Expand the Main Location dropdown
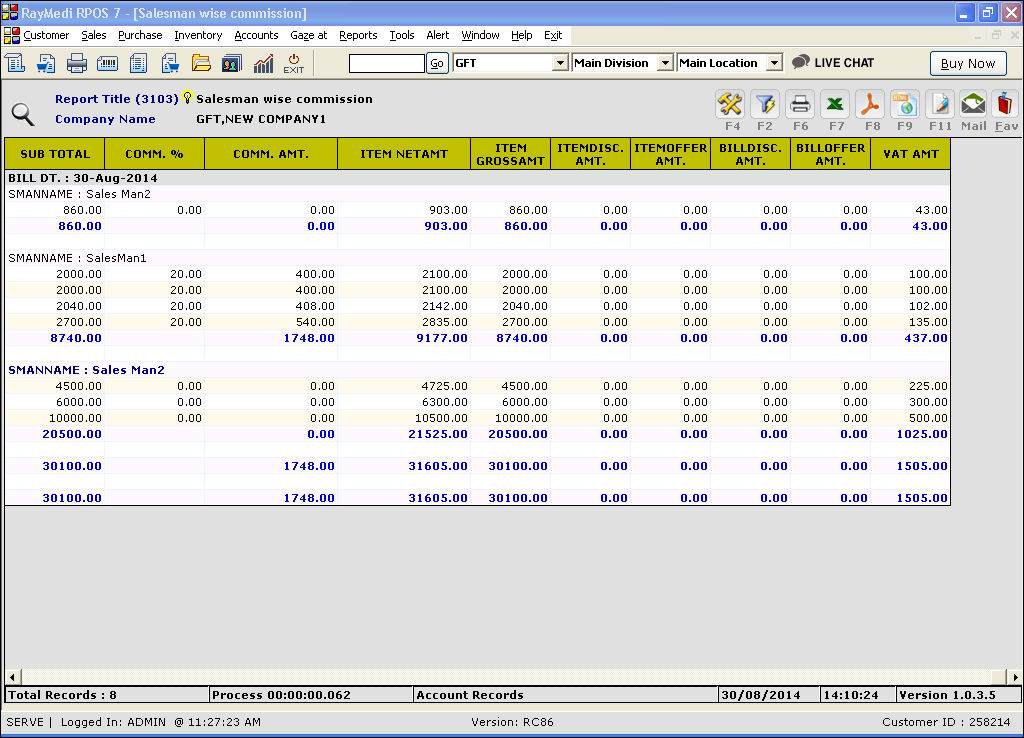 [x=773, y=63]
